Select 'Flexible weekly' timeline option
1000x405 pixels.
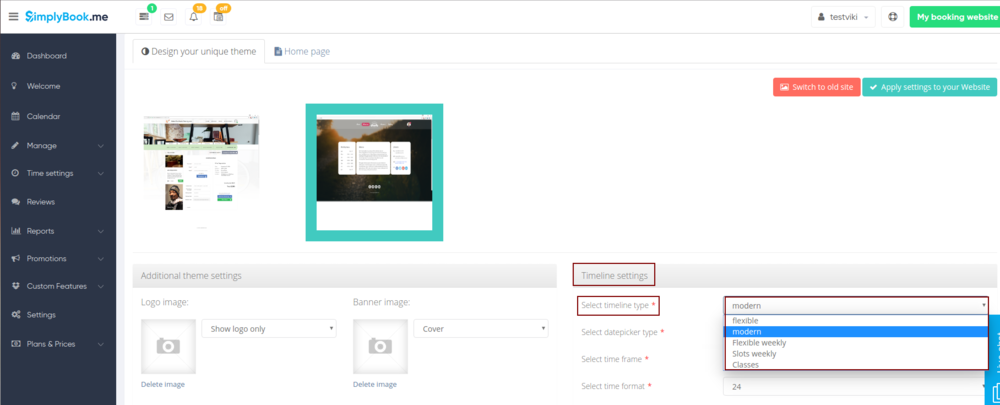759,342
